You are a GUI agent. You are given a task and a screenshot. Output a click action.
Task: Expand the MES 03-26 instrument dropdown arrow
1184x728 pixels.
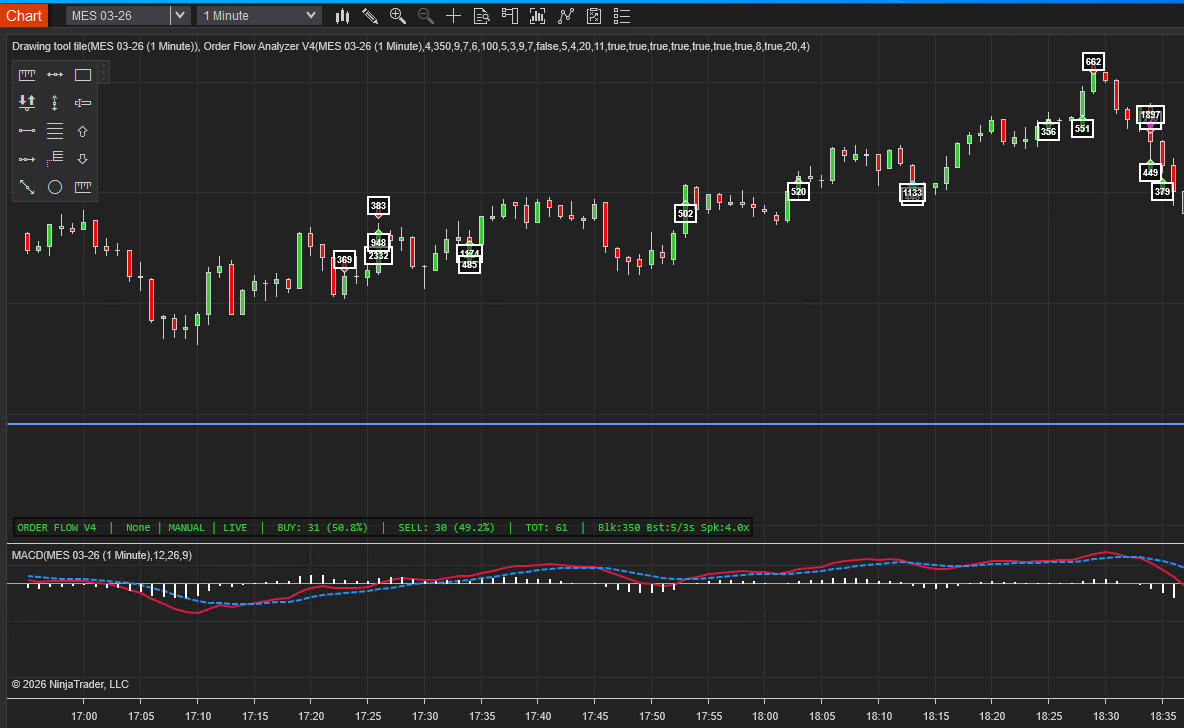coord(179,15)
